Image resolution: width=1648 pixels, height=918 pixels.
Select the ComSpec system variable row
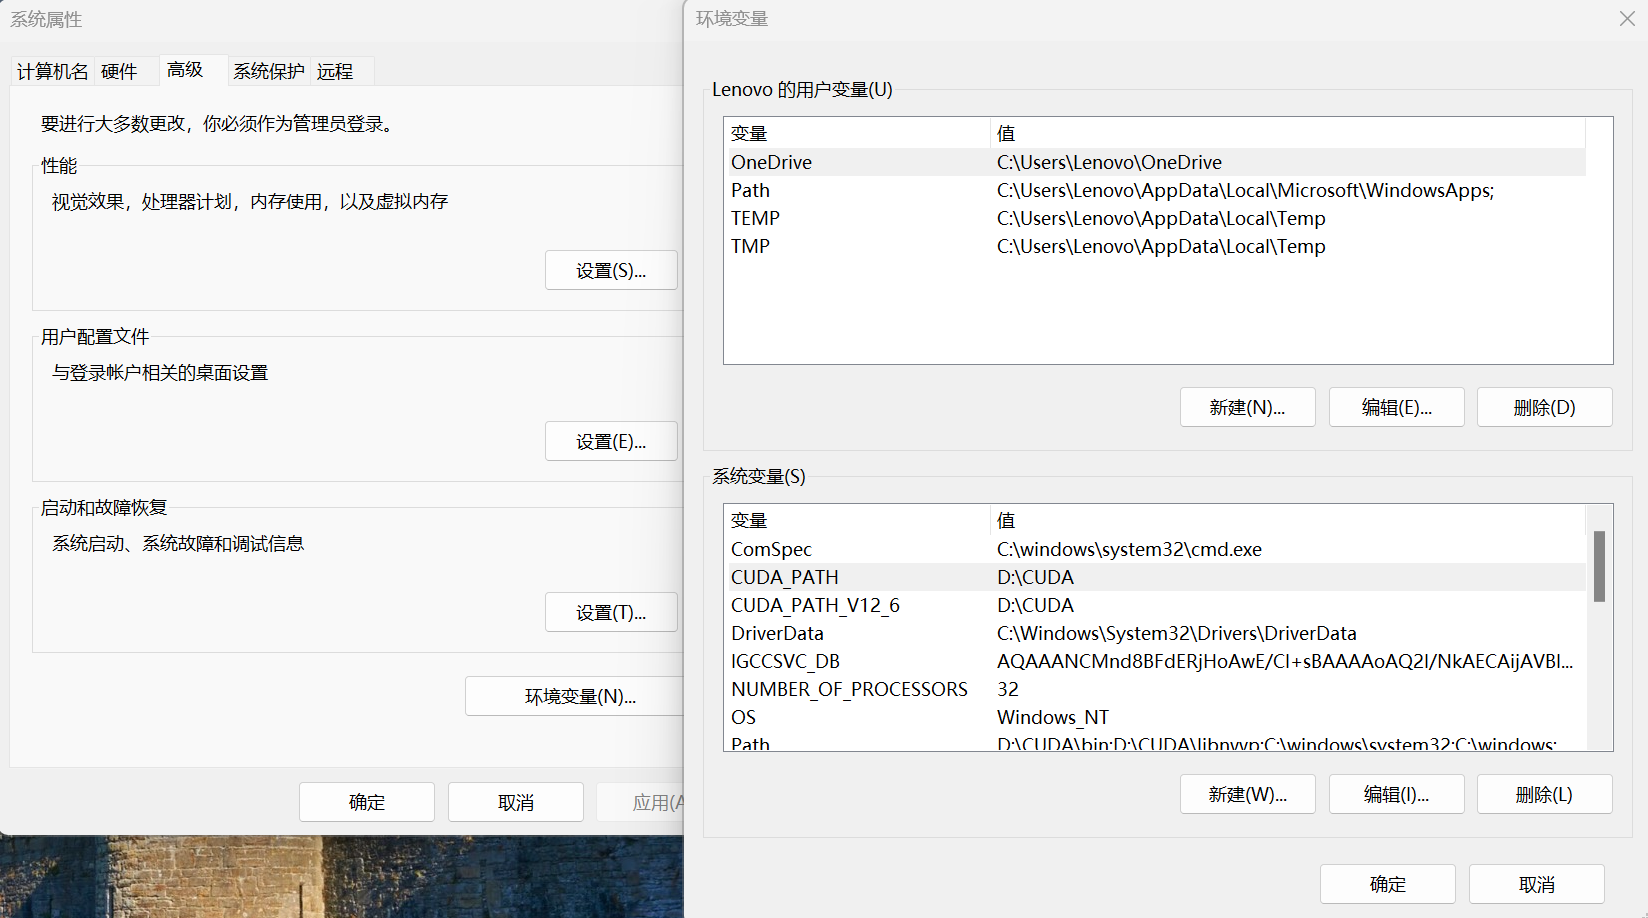tap(1155, 549)
